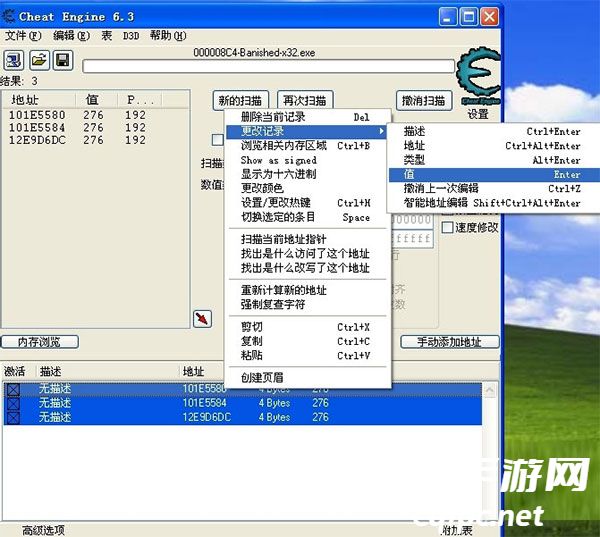
Task: Open the 帮助(H) menu
Action: (x=168, y=36)
